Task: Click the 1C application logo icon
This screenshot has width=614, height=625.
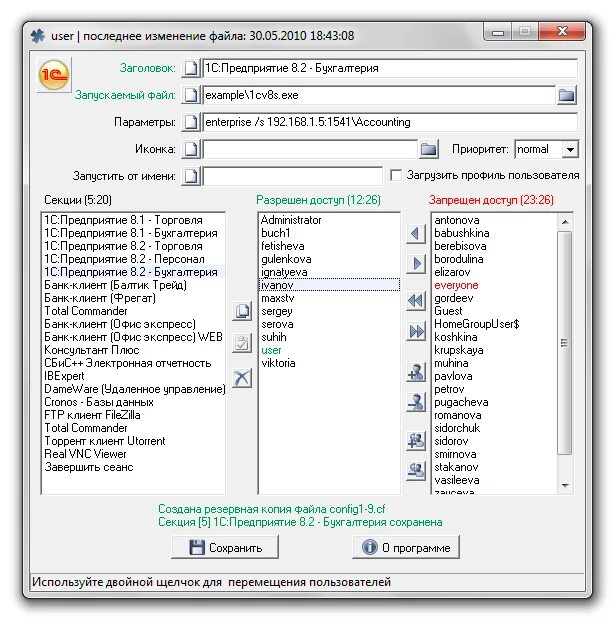Action: coord(54,75)
